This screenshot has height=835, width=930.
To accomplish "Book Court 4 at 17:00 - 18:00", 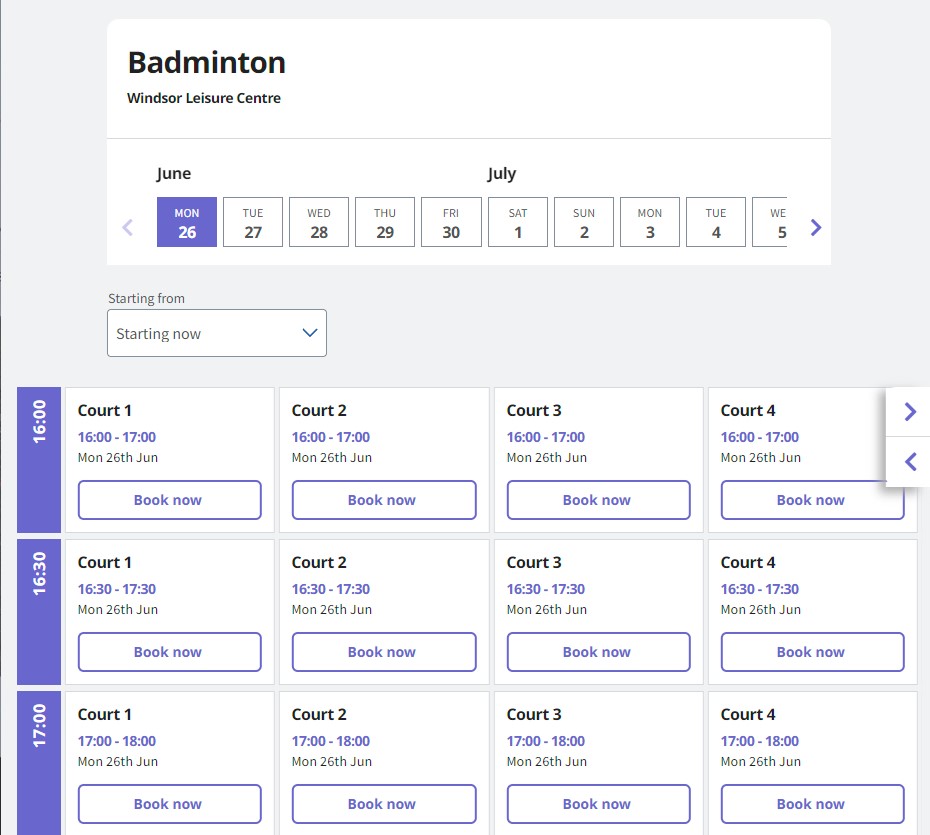I will click(813, 804).
